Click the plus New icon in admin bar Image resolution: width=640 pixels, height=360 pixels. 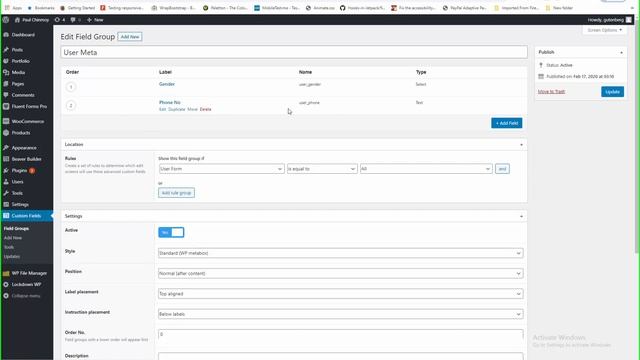coord(89,20)
